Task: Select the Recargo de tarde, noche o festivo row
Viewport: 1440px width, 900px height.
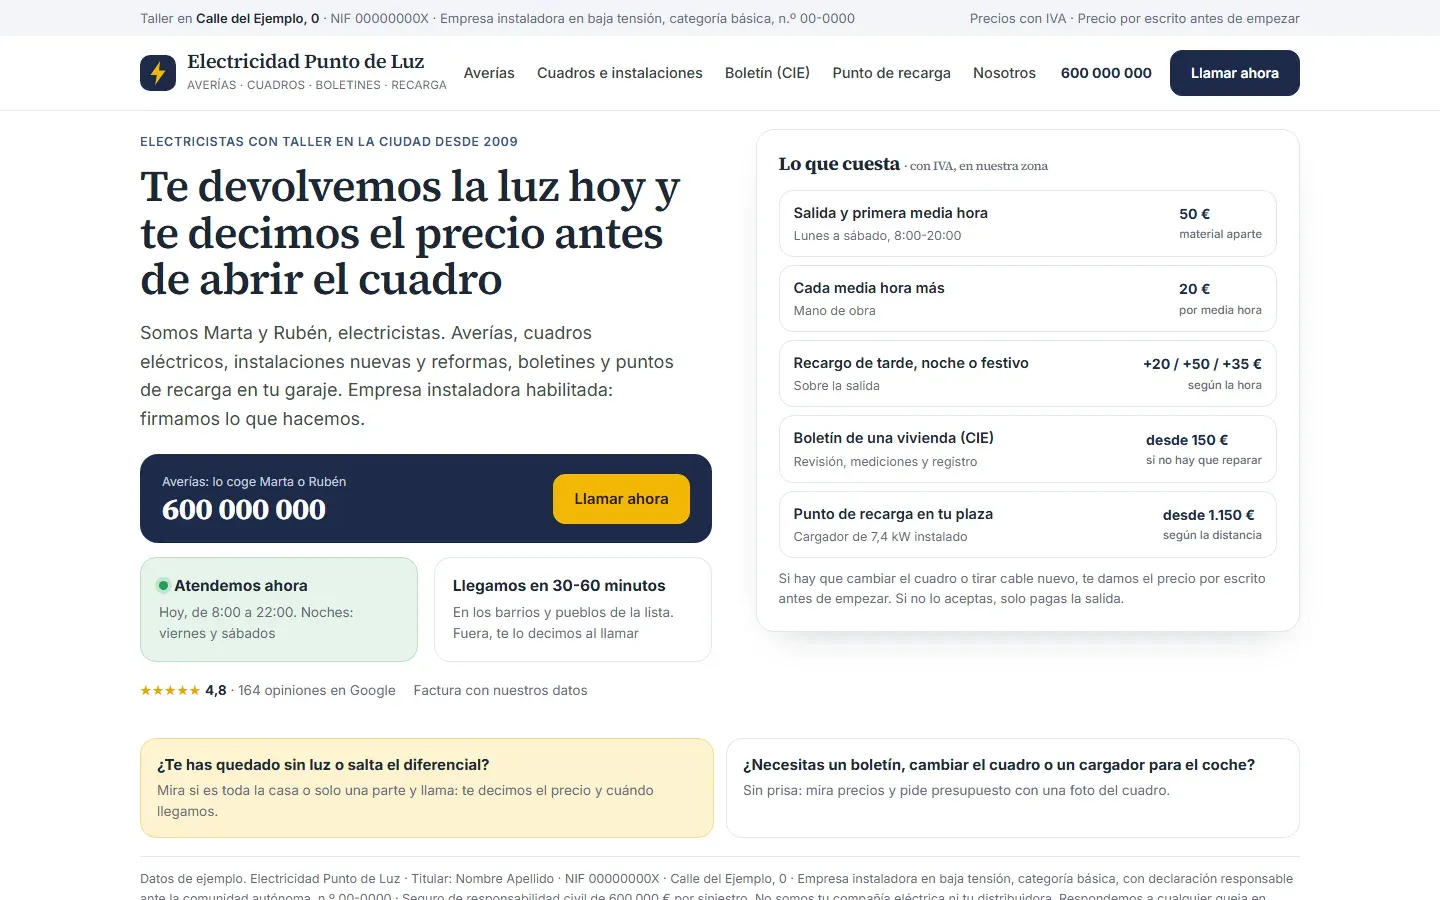Action: (x=1028, y=374)
